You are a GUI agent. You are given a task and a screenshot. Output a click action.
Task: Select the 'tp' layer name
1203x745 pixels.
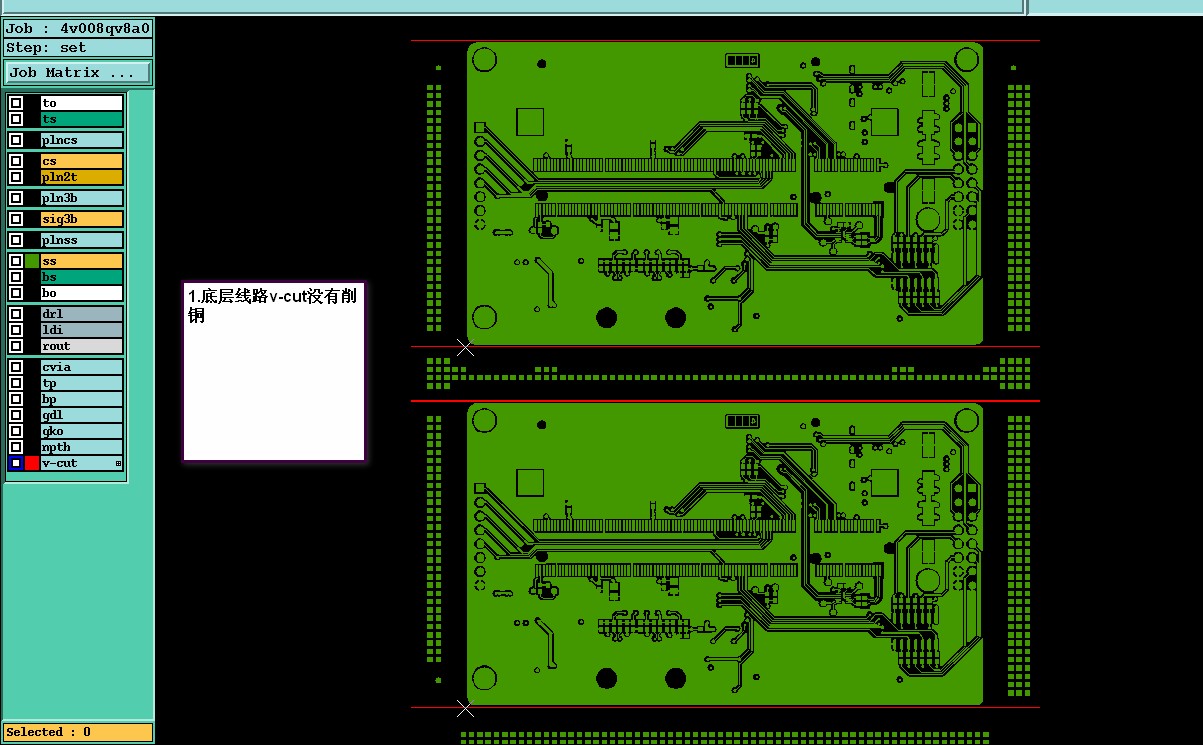click(82, 383)
